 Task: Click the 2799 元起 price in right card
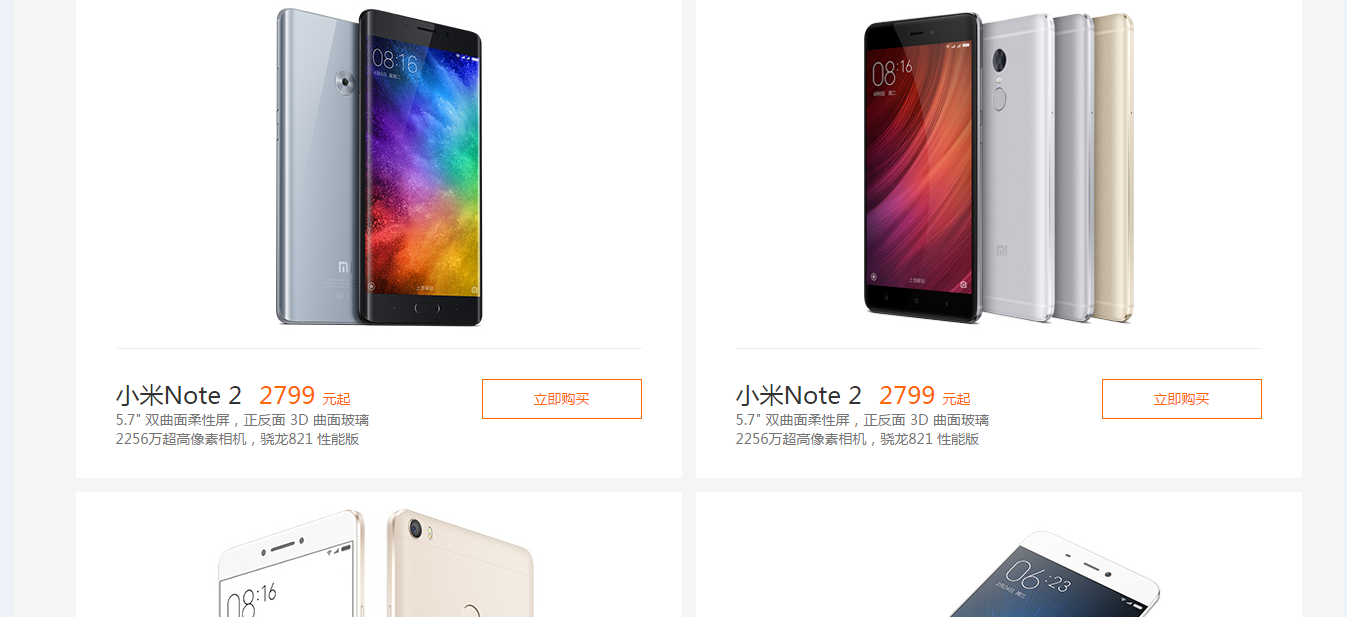pyautogui.click(x=925, y=396)
